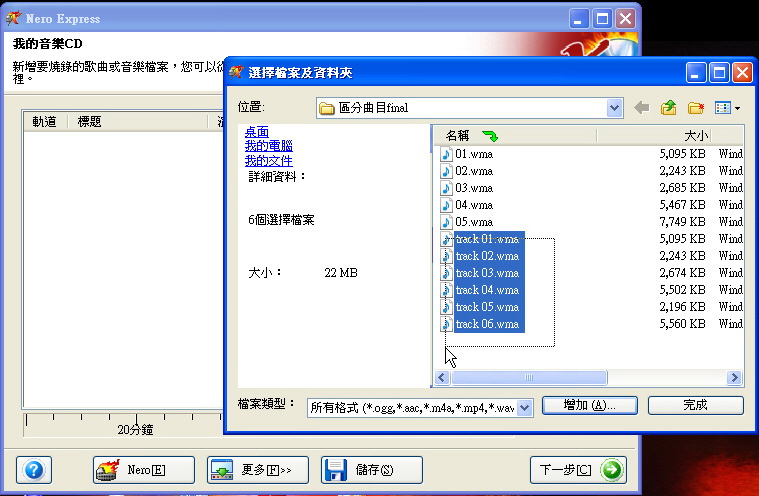Viewport: 759px width, 496px height.
Task: Go up one folder level
Action: pos(669,108)
